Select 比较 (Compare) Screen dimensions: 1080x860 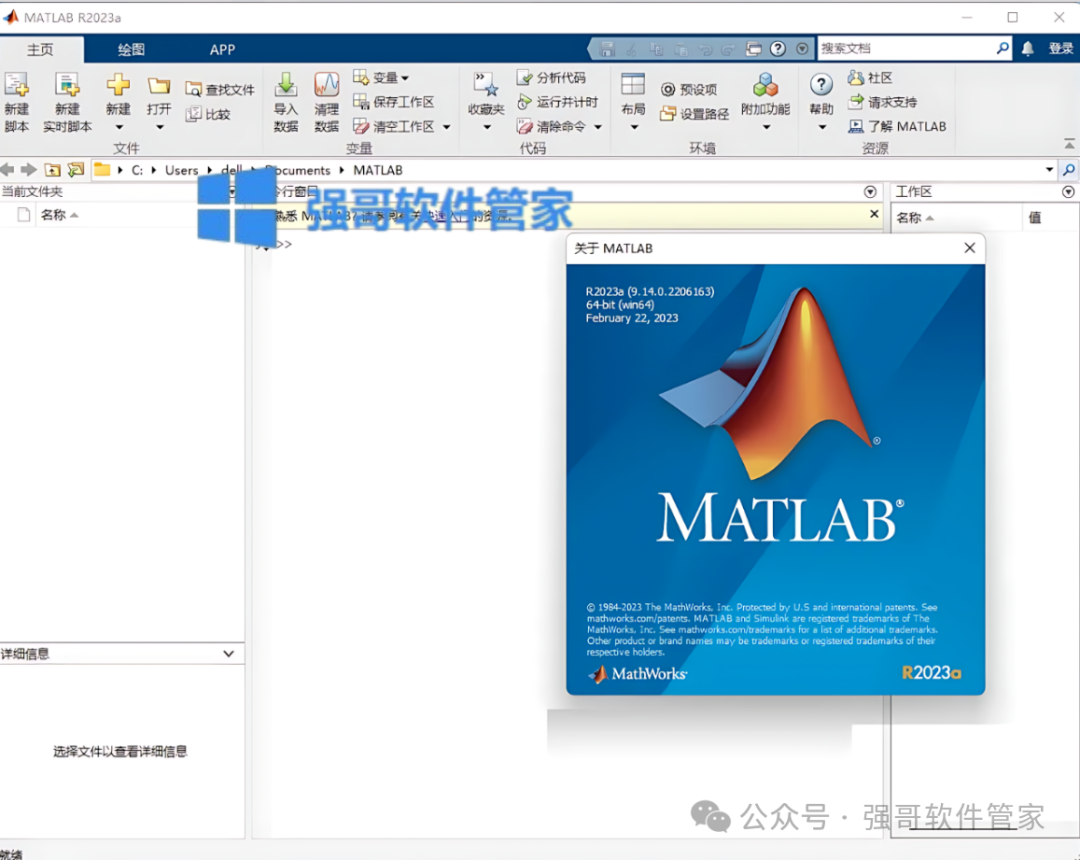[208, 114]
